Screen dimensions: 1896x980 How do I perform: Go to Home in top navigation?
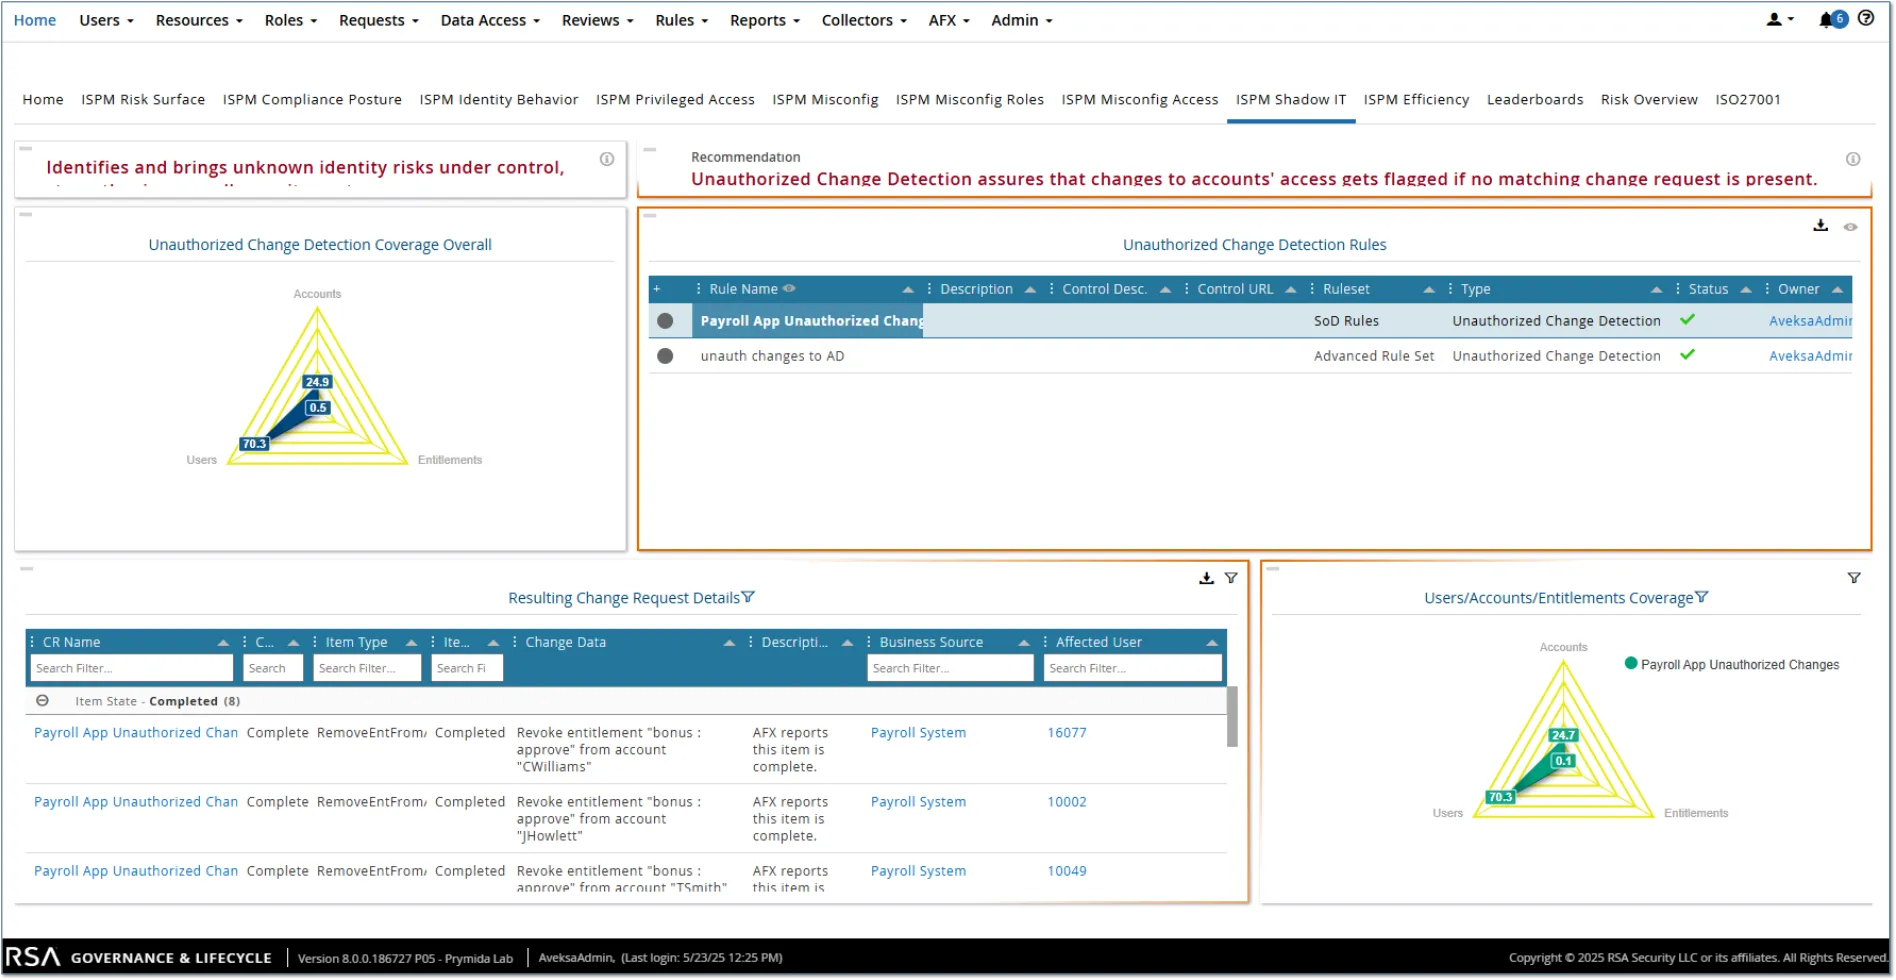pyautogui.click(x=35, y=20)
